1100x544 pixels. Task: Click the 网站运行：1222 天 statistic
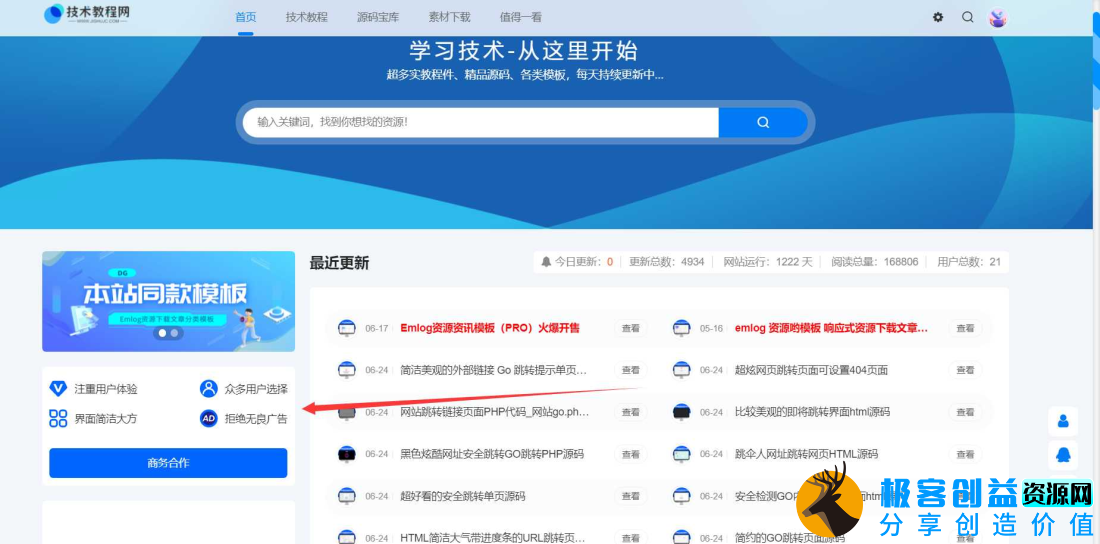point(768,262)
